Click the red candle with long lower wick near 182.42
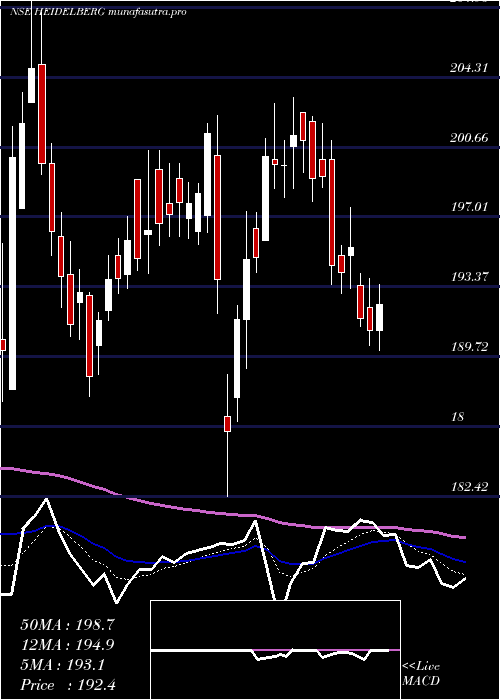 (227, 424)
